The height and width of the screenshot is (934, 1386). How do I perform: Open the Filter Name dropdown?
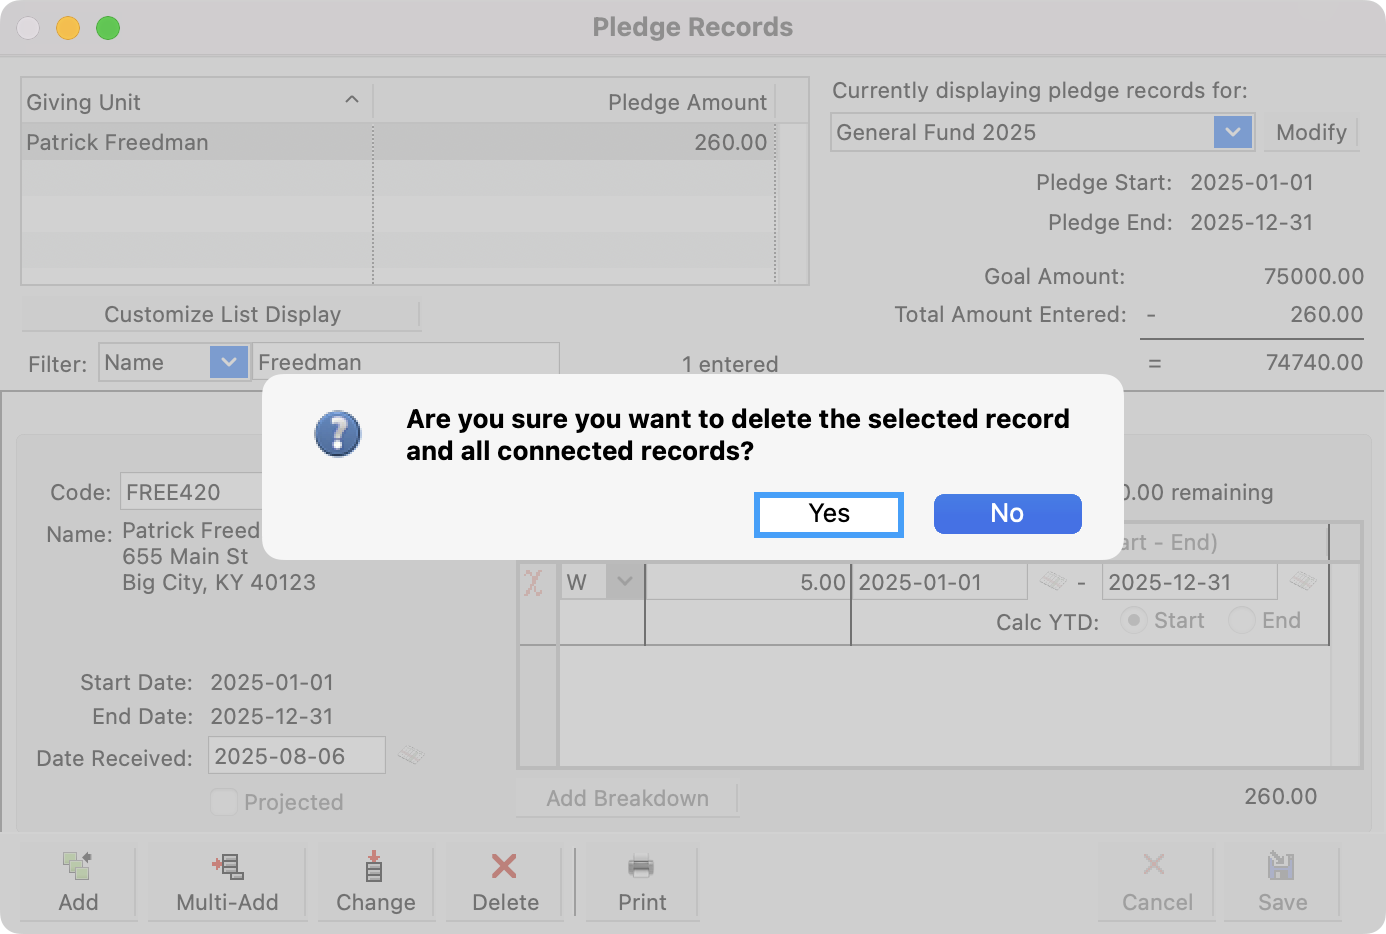[x=228, y=362]
